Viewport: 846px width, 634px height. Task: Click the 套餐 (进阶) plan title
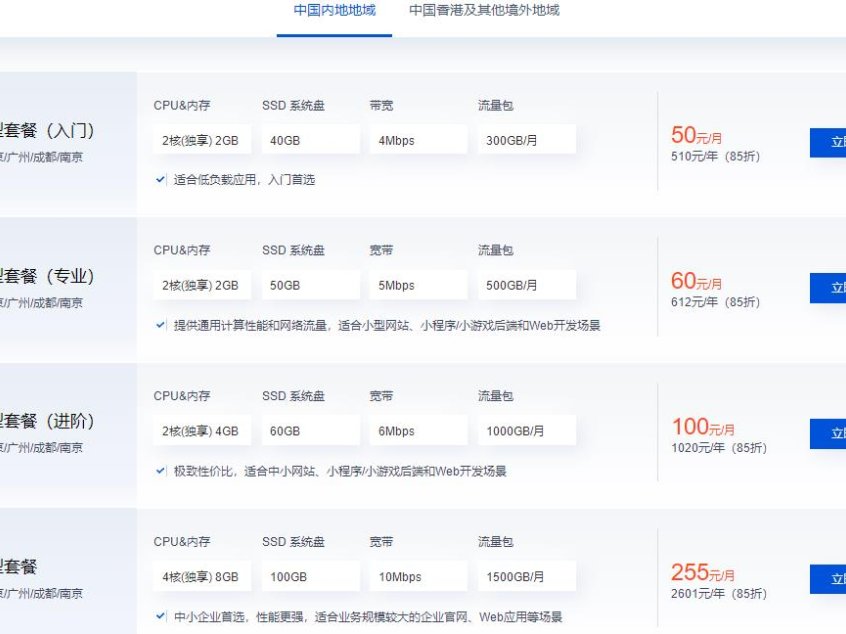(x=47, y=421)
